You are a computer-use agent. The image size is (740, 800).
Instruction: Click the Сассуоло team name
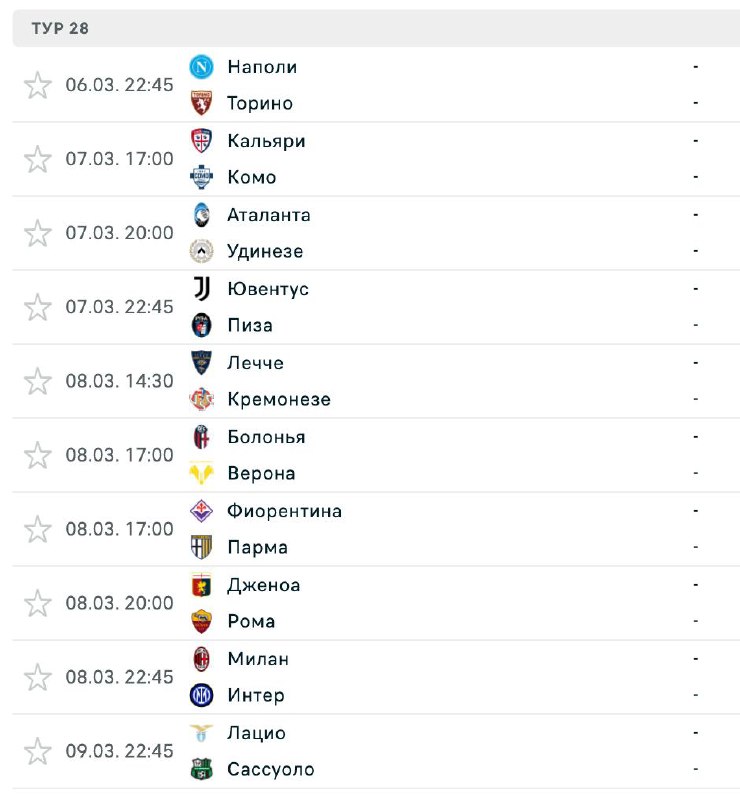tap(271, 769)
